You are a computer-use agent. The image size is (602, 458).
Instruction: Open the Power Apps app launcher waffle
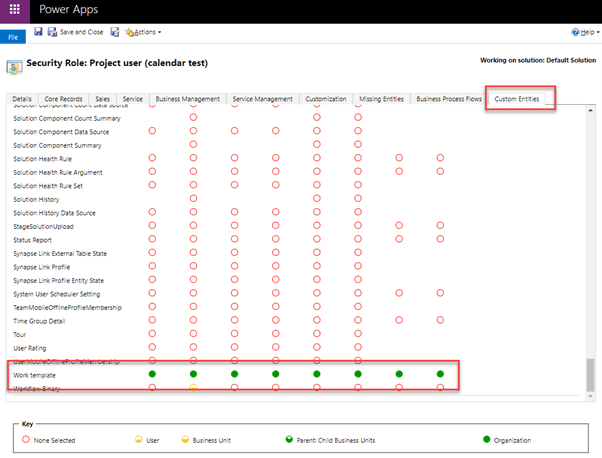[x=15, y=9]
